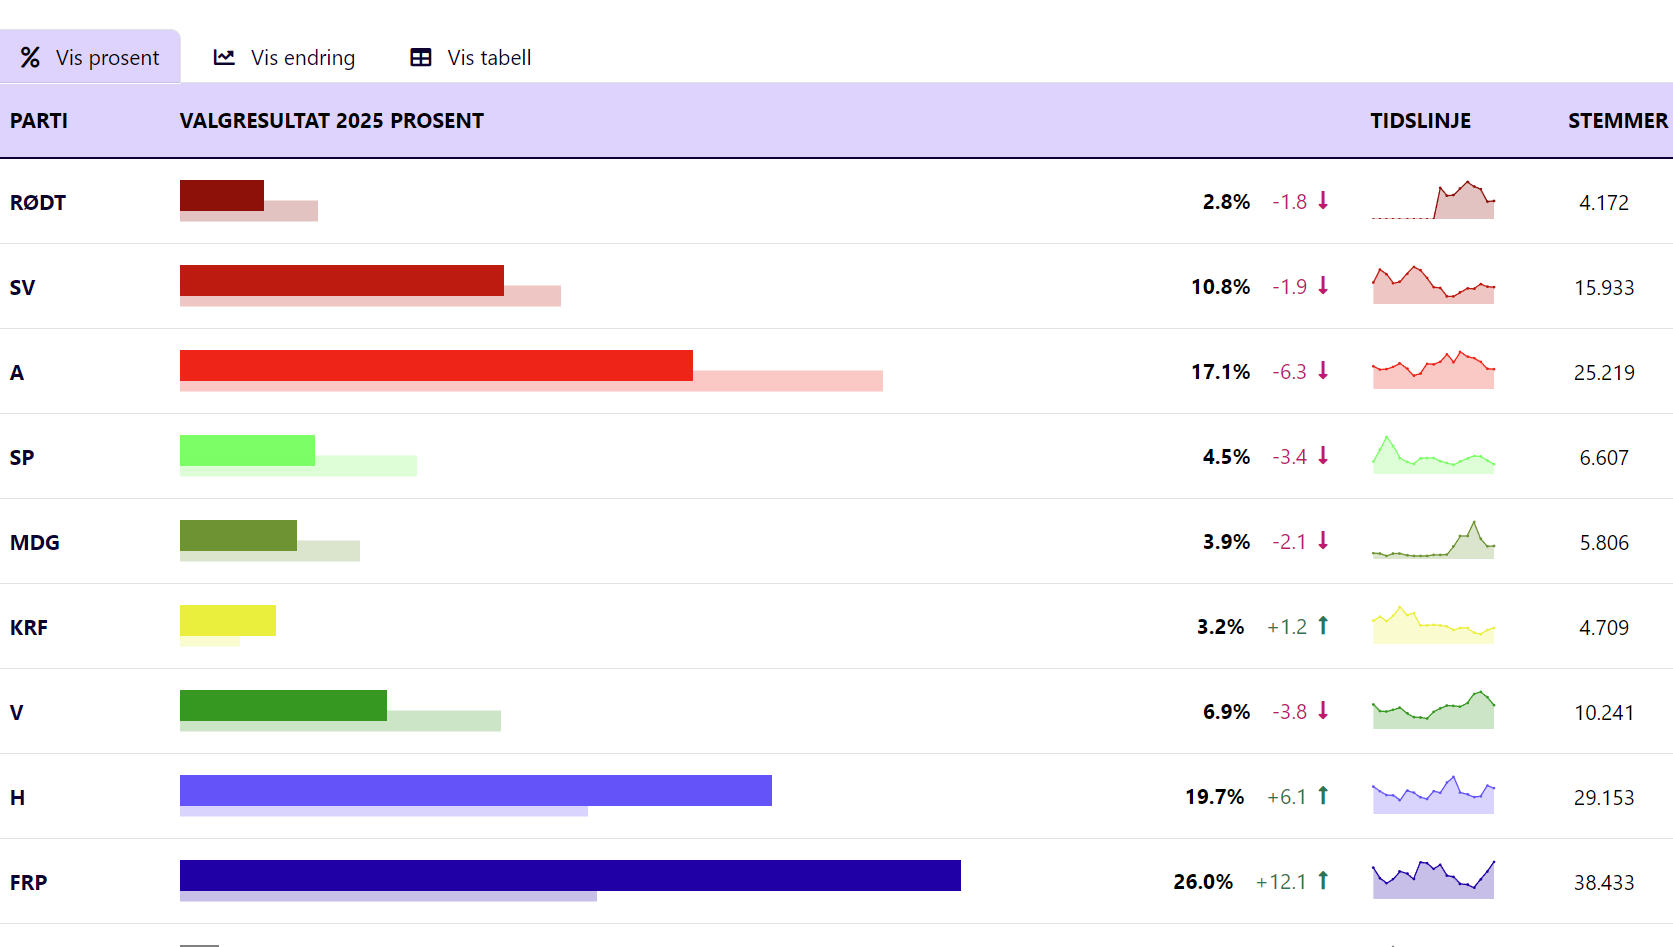Open the MDG timeline sparkline

coord(1433,540)
